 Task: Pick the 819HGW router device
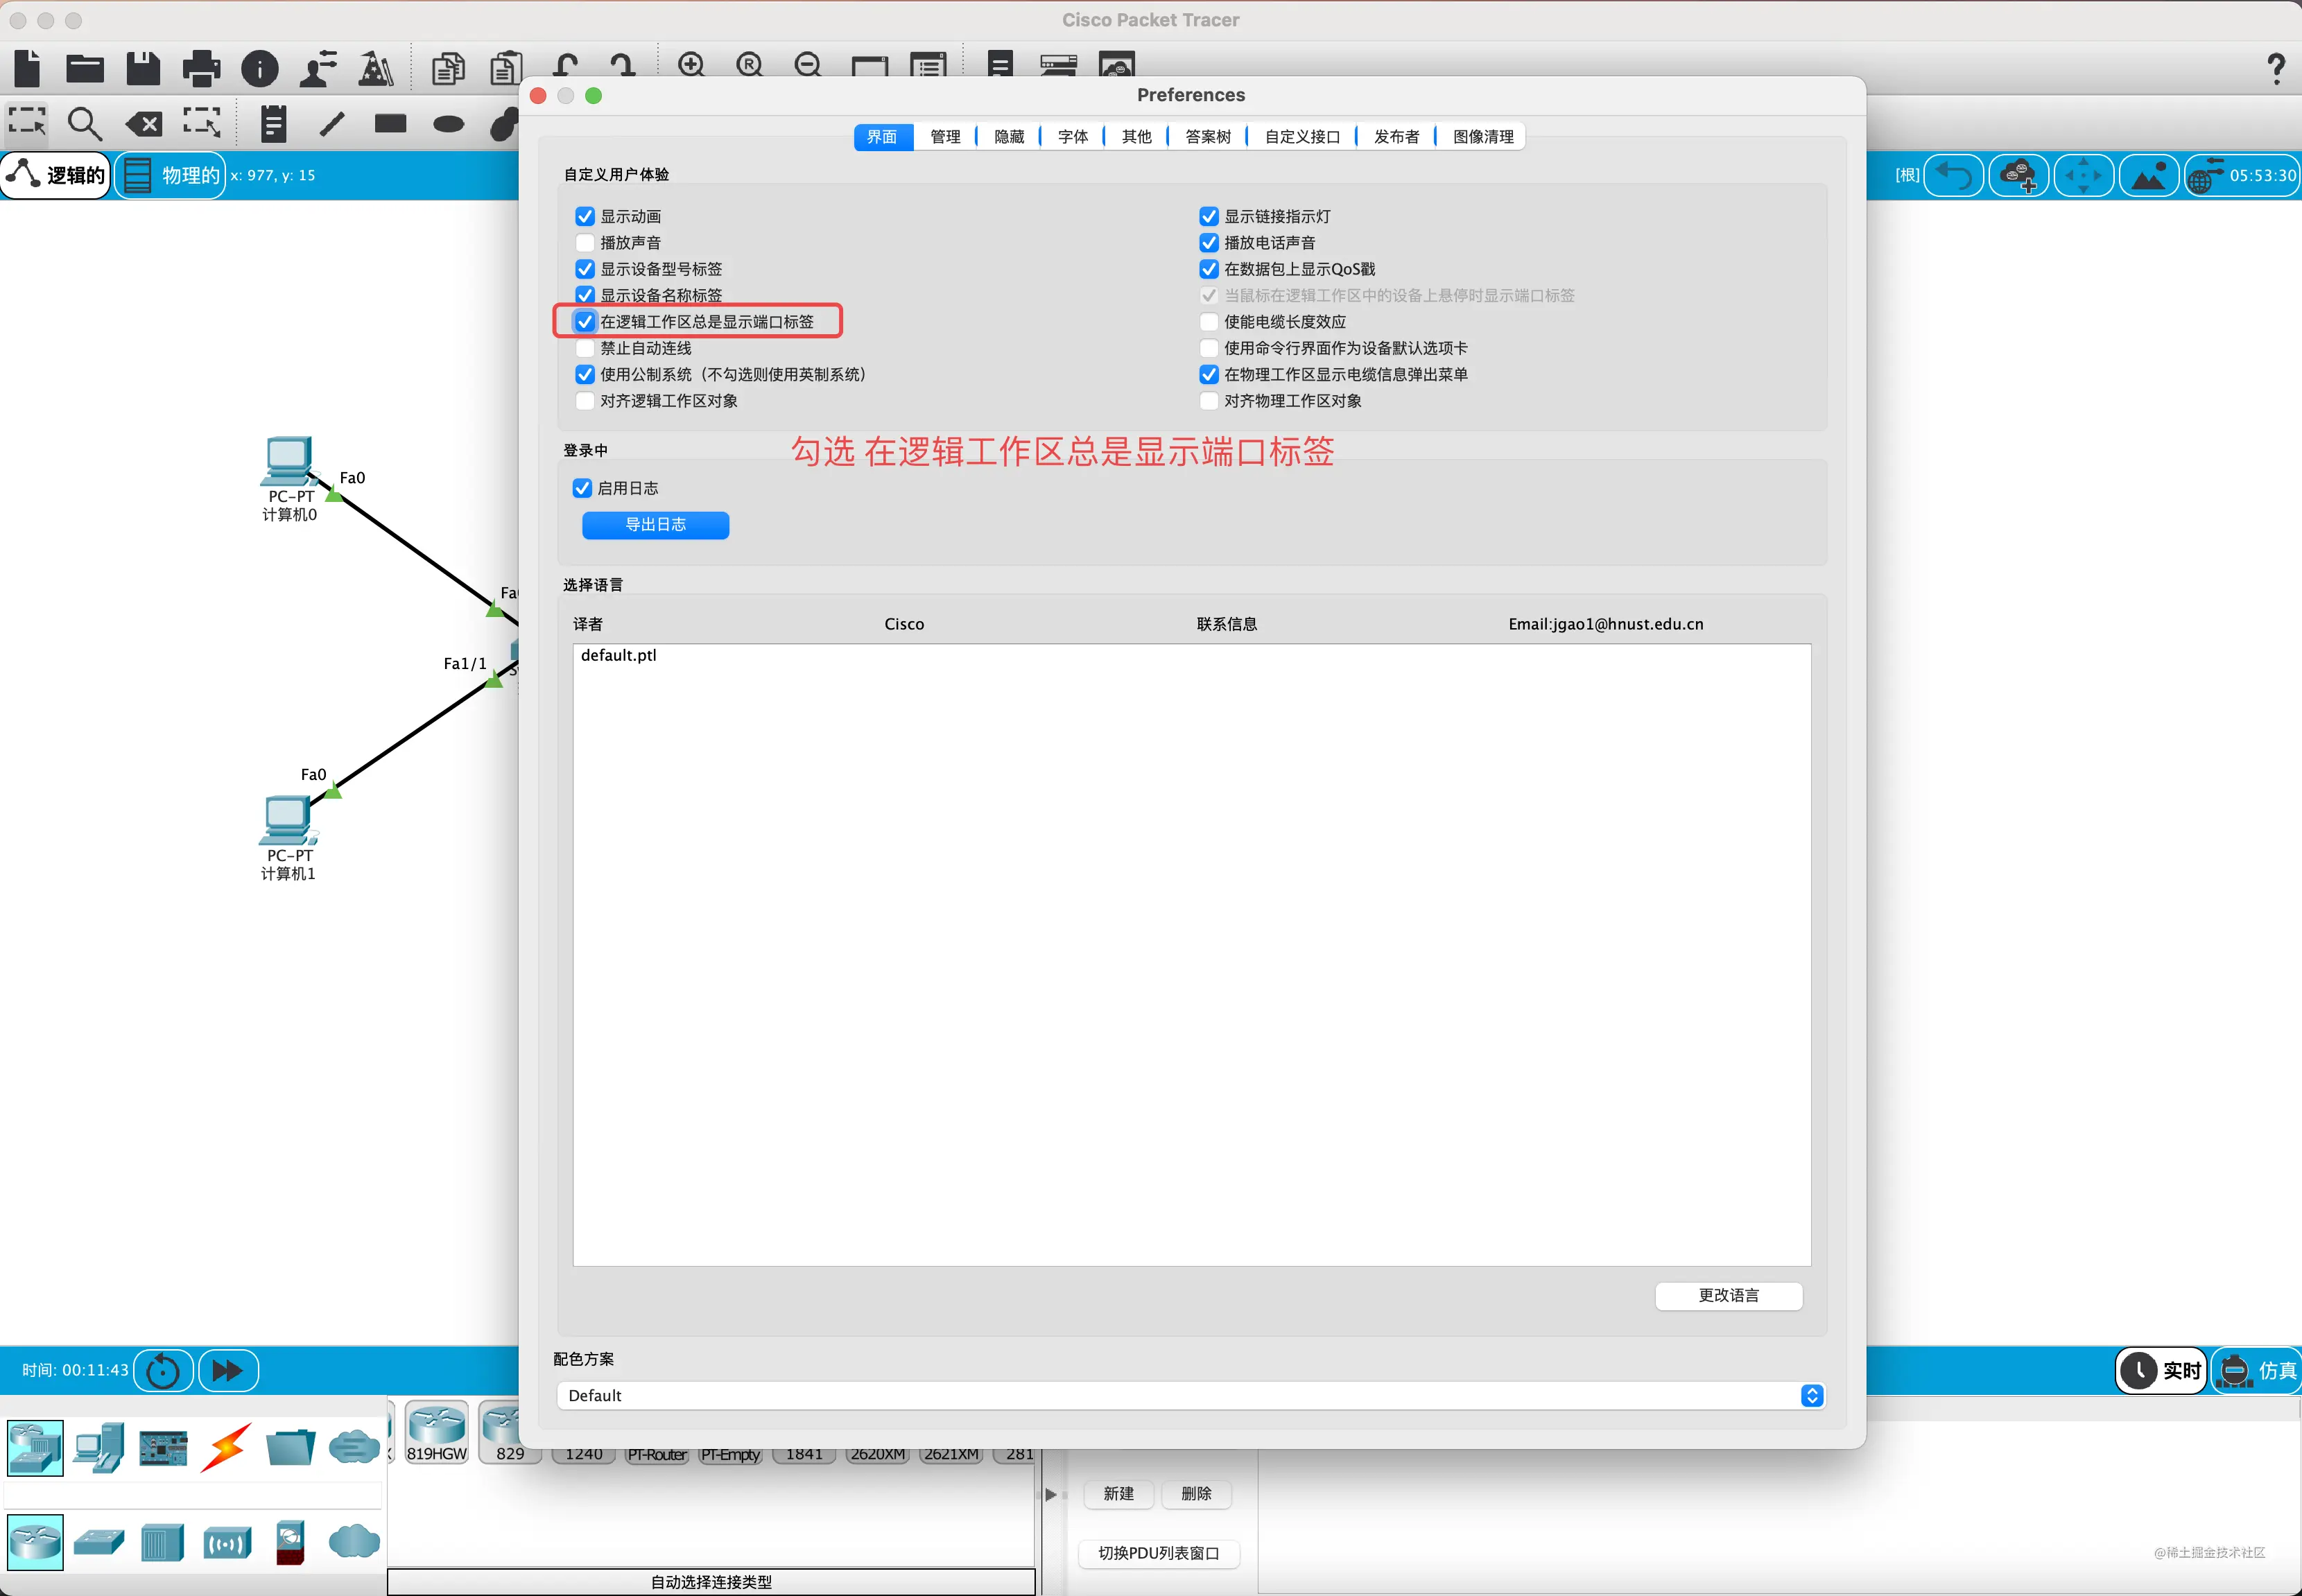[437, 1431]
